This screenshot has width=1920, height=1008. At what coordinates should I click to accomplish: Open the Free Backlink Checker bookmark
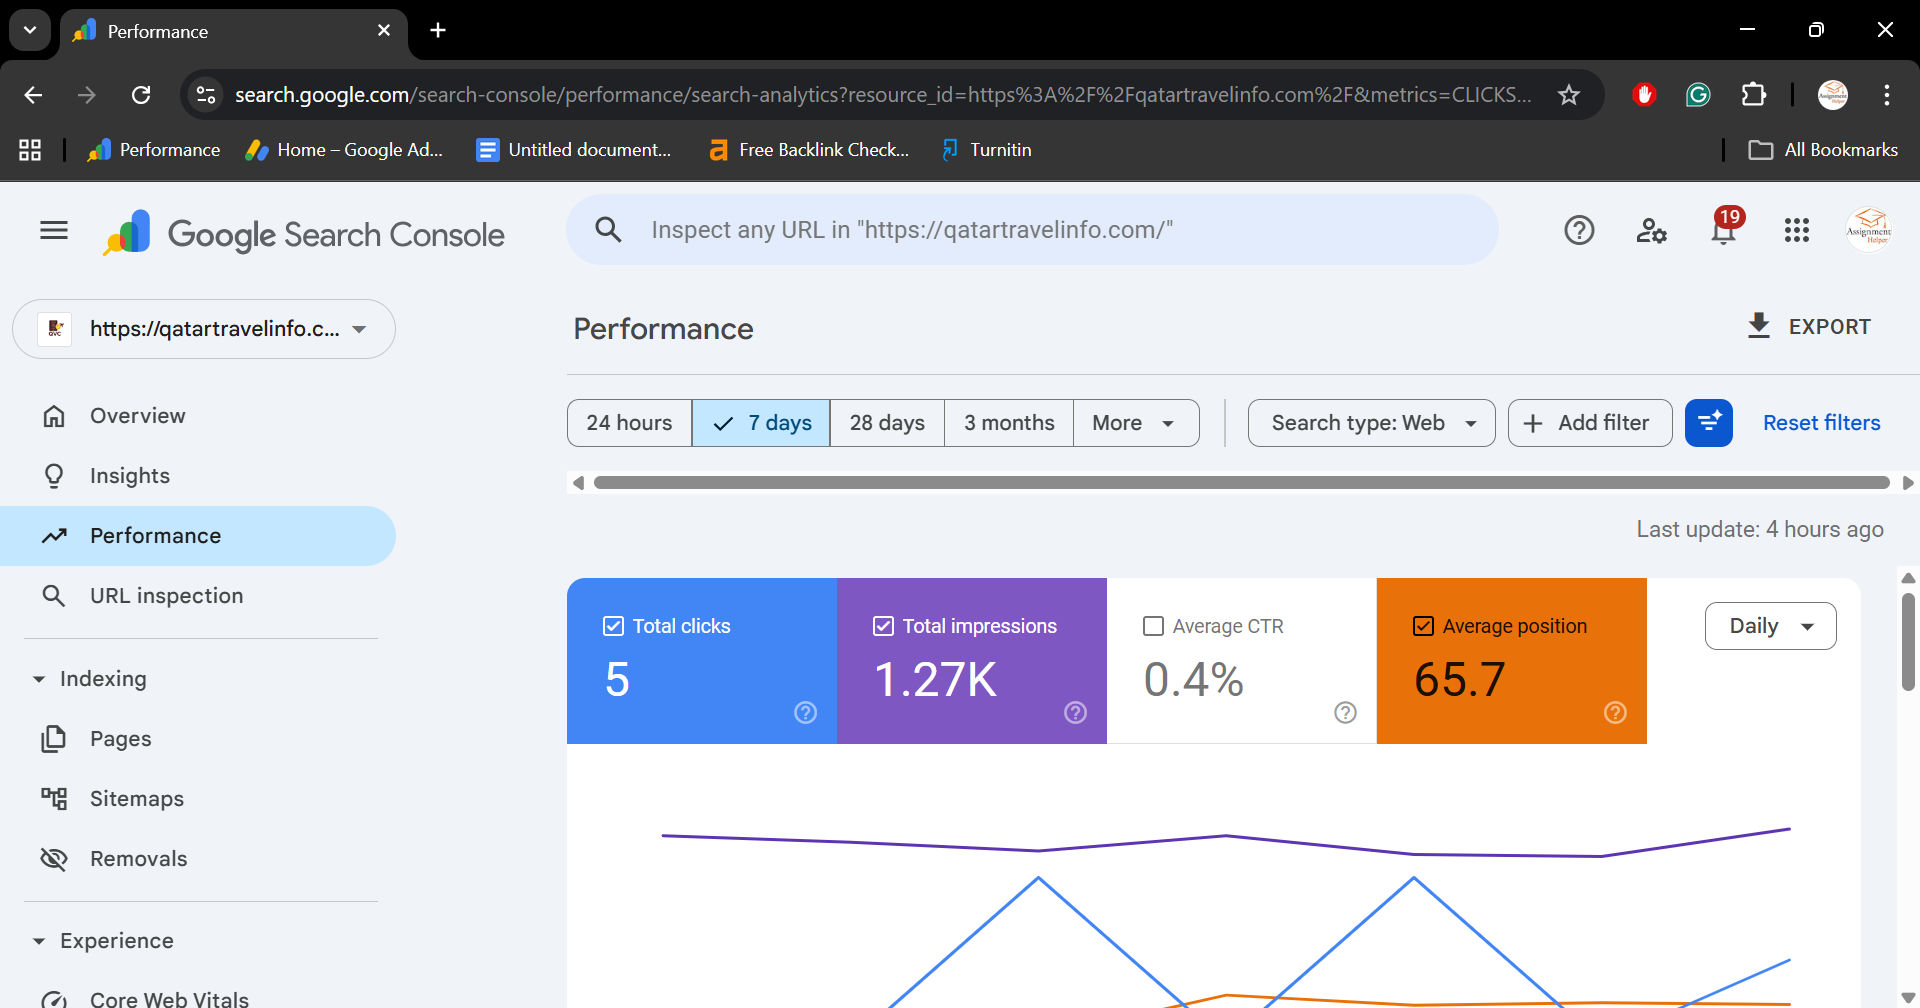tap(808, 150)
